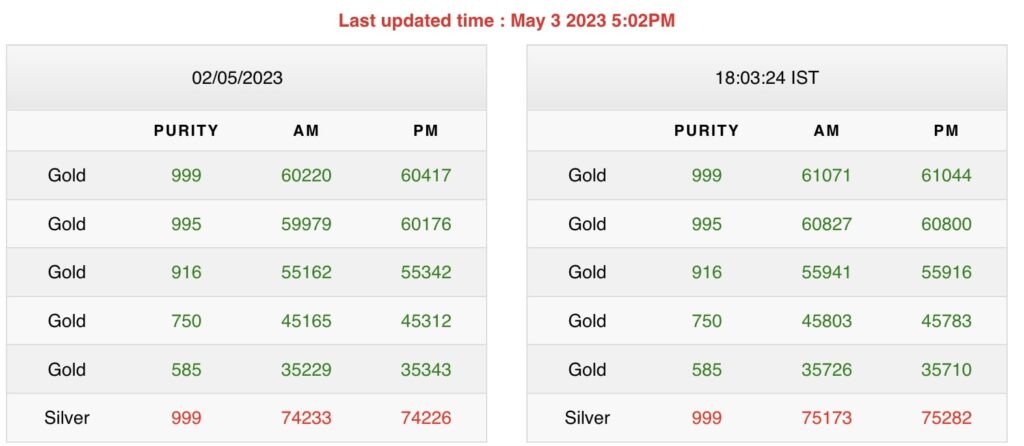
Task: Select the 60220 gold AM rate
Action: coord(306,175)
